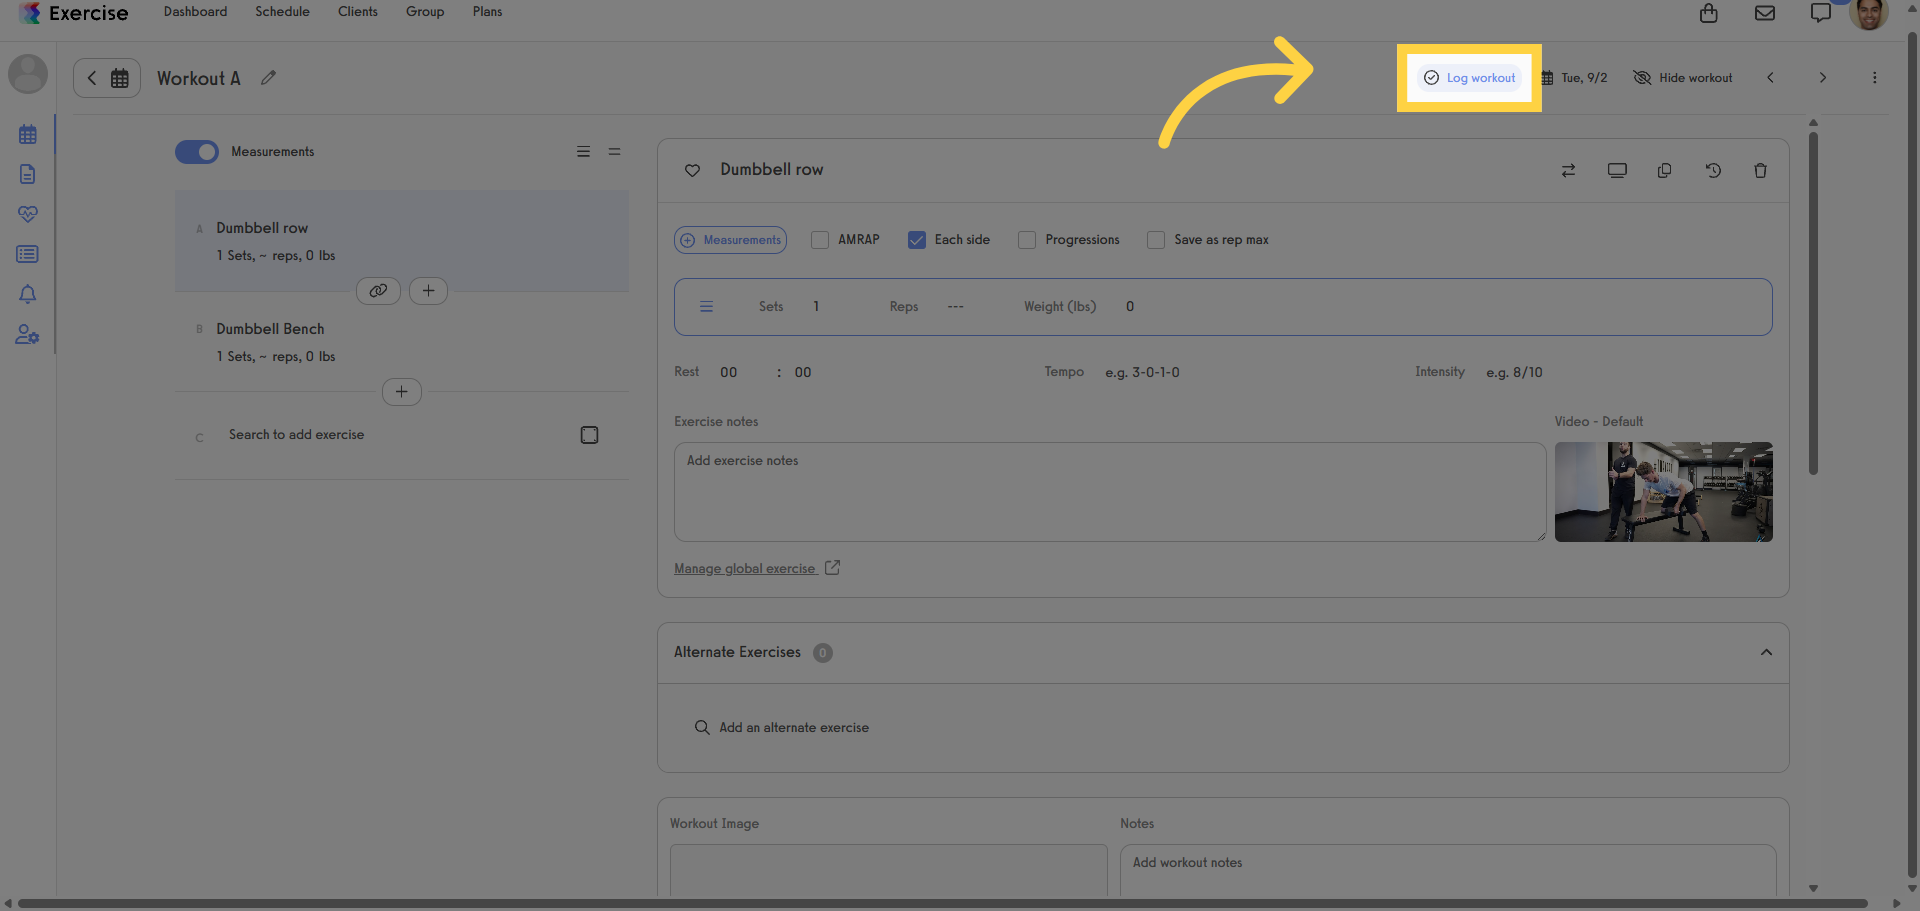
Task: Open the three-dot more options menu
Action: (x=1874, y=78)
